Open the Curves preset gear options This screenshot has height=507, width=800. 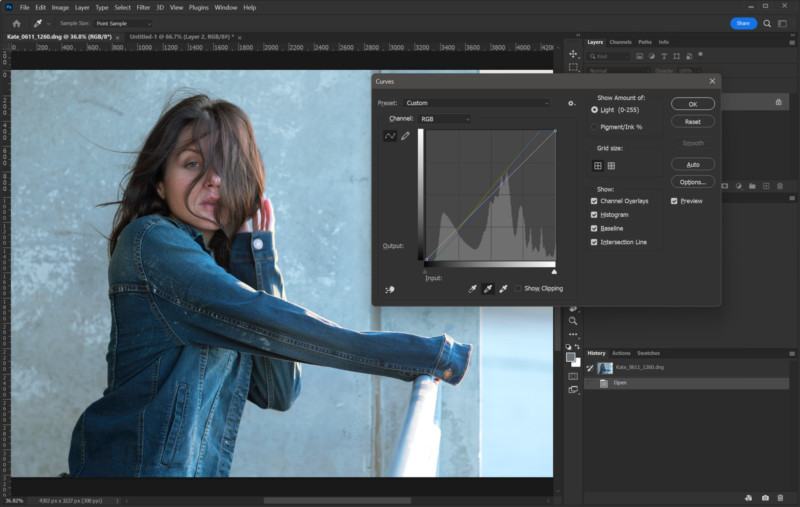pyautogui.click(x=571, y=103)
